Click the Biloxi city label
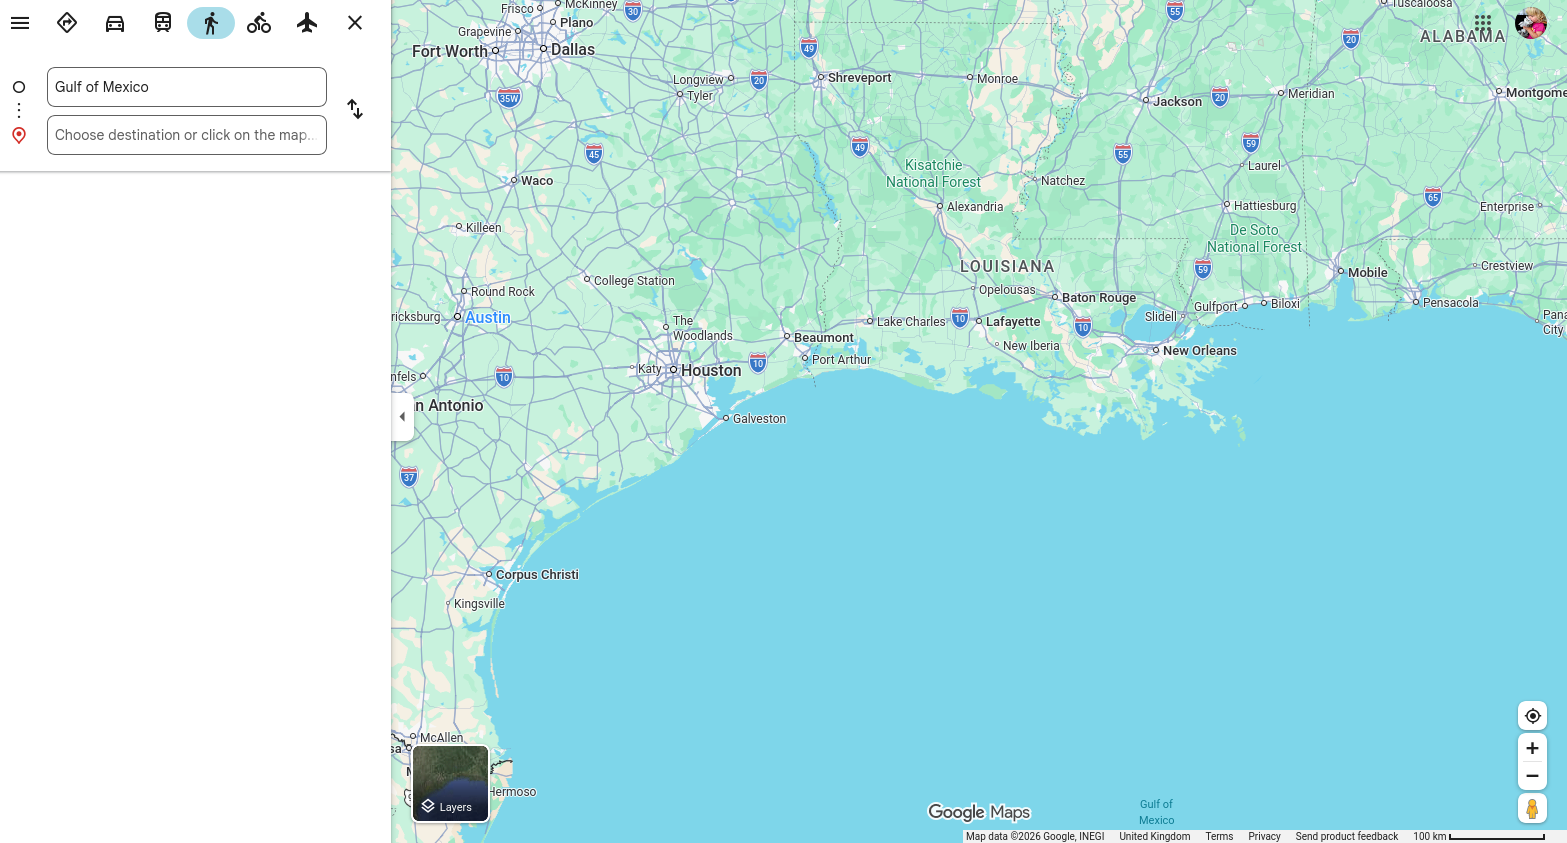The height and width of the screenshot is (843, 1567). 1286,304
